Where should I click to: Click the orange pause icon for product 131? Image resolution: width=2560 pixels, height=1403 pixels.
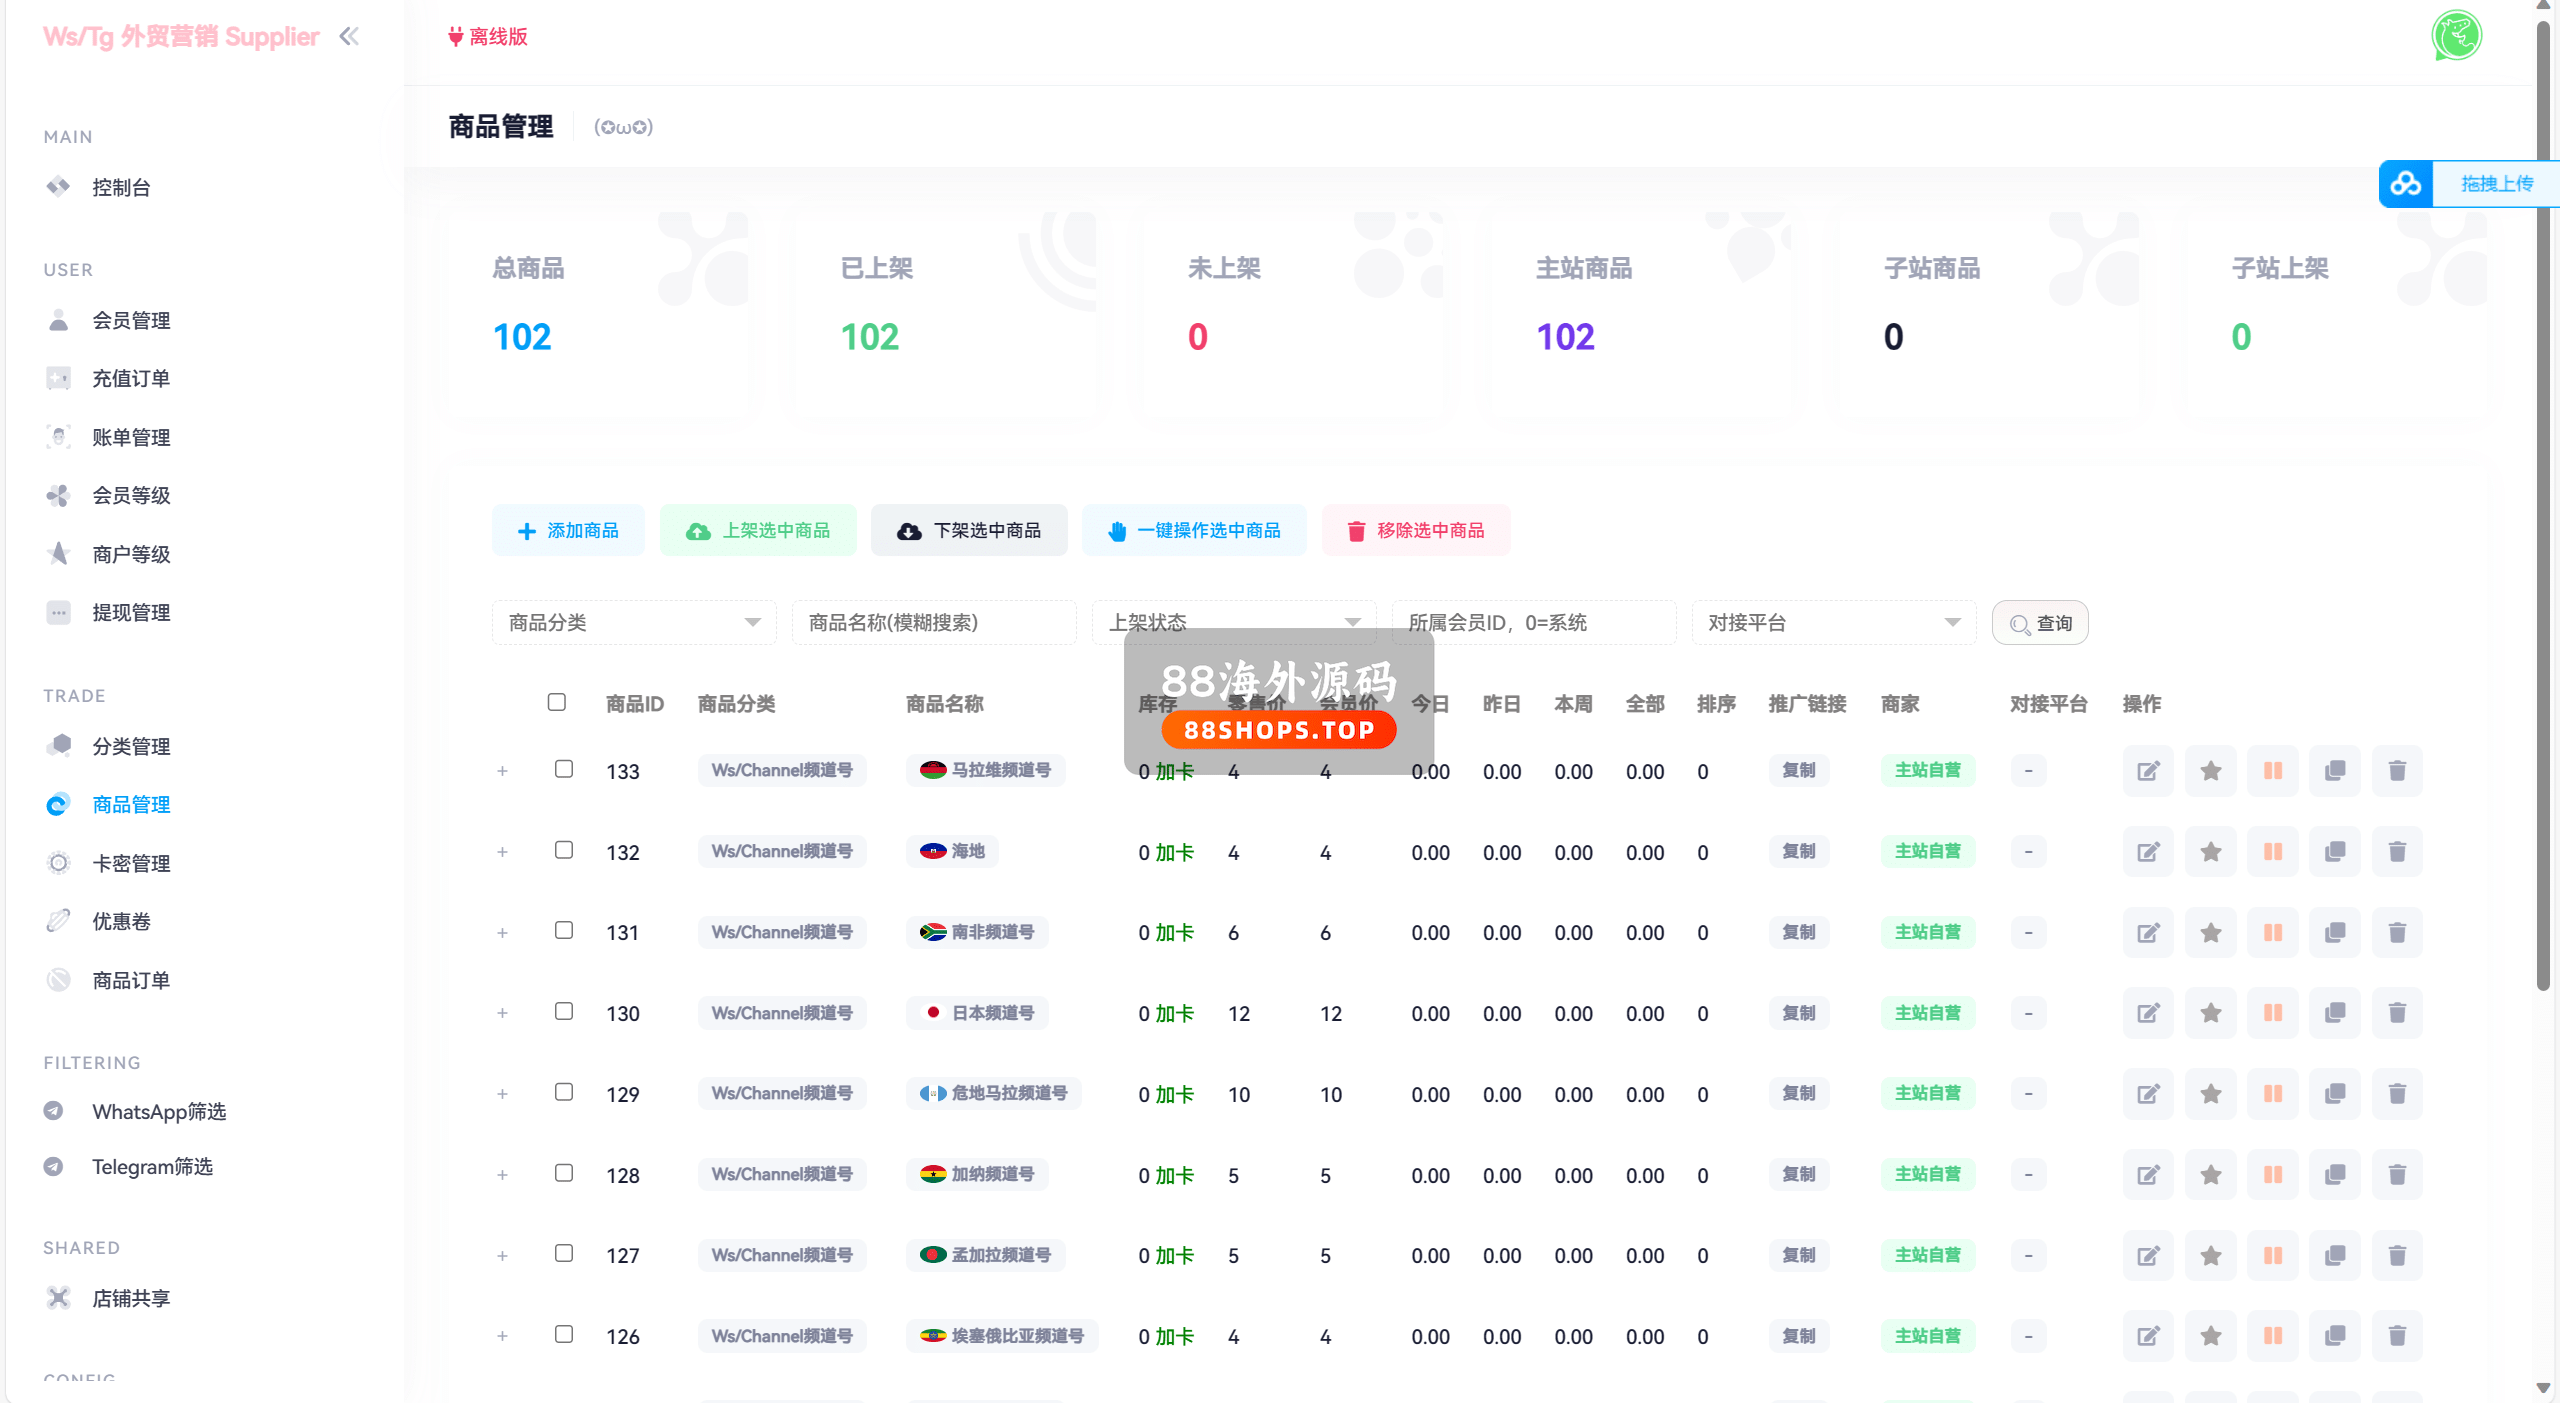pyautogui.click(x=2272, y=932)
